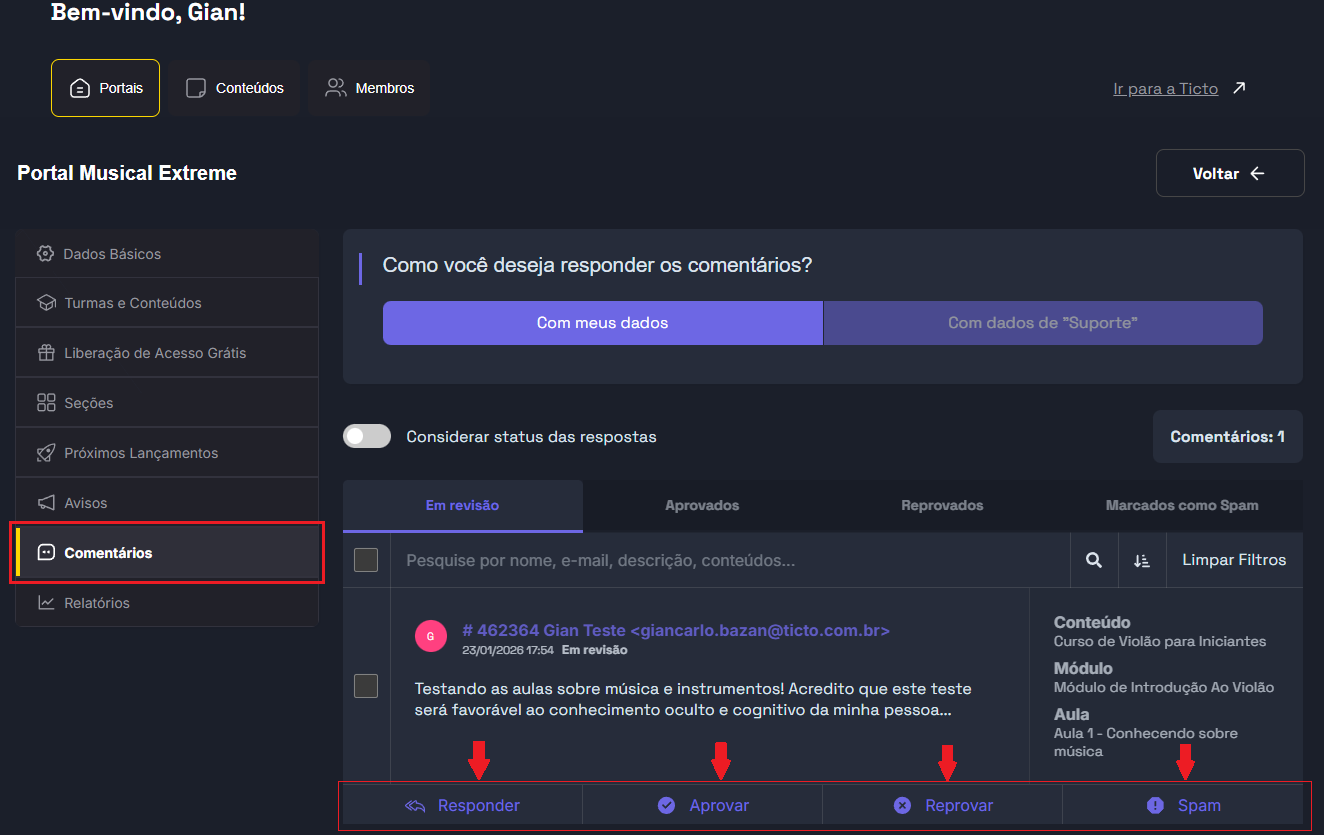
Task: Mark comment as Spam
Action: pos(1183,805)
